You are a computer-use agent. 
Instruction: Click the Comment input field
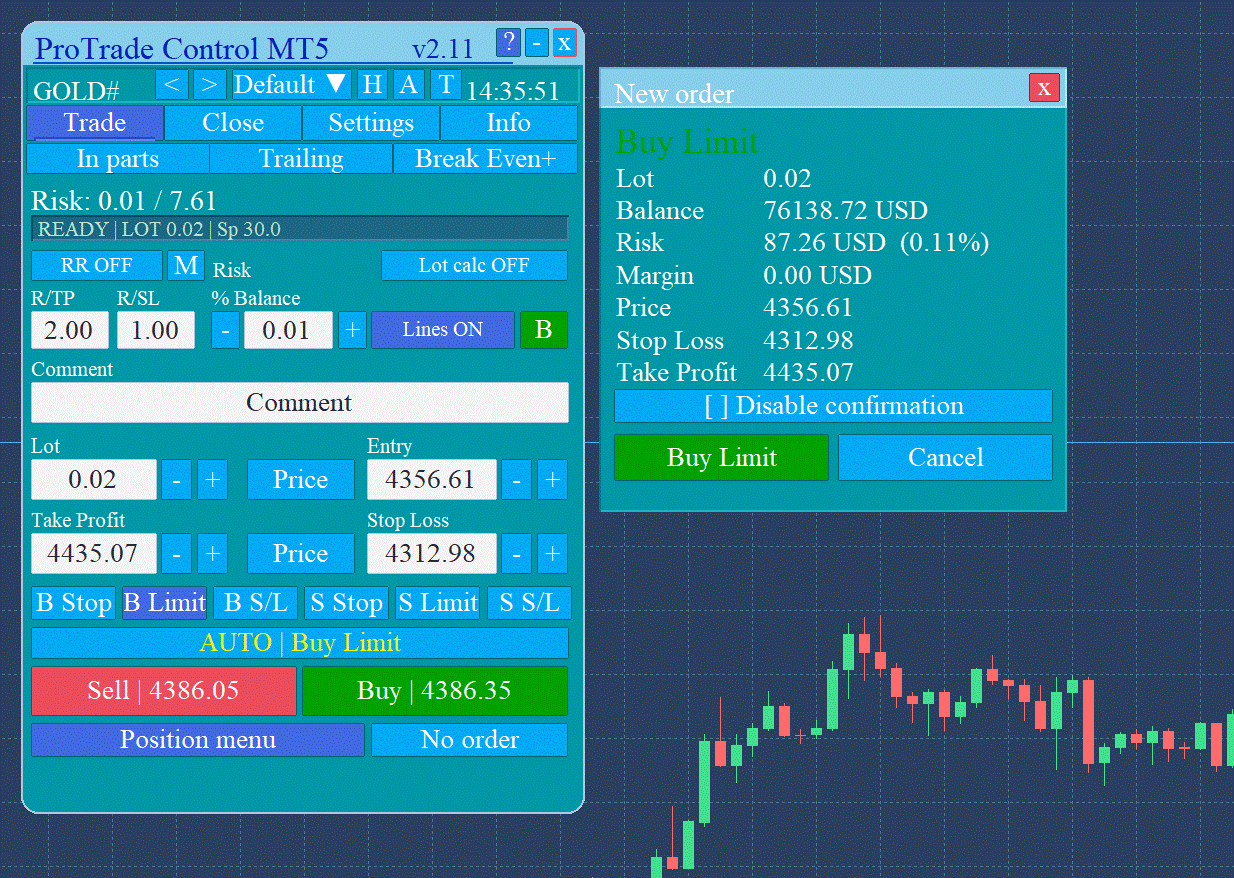pyautogui.click(x=300, y=403)
